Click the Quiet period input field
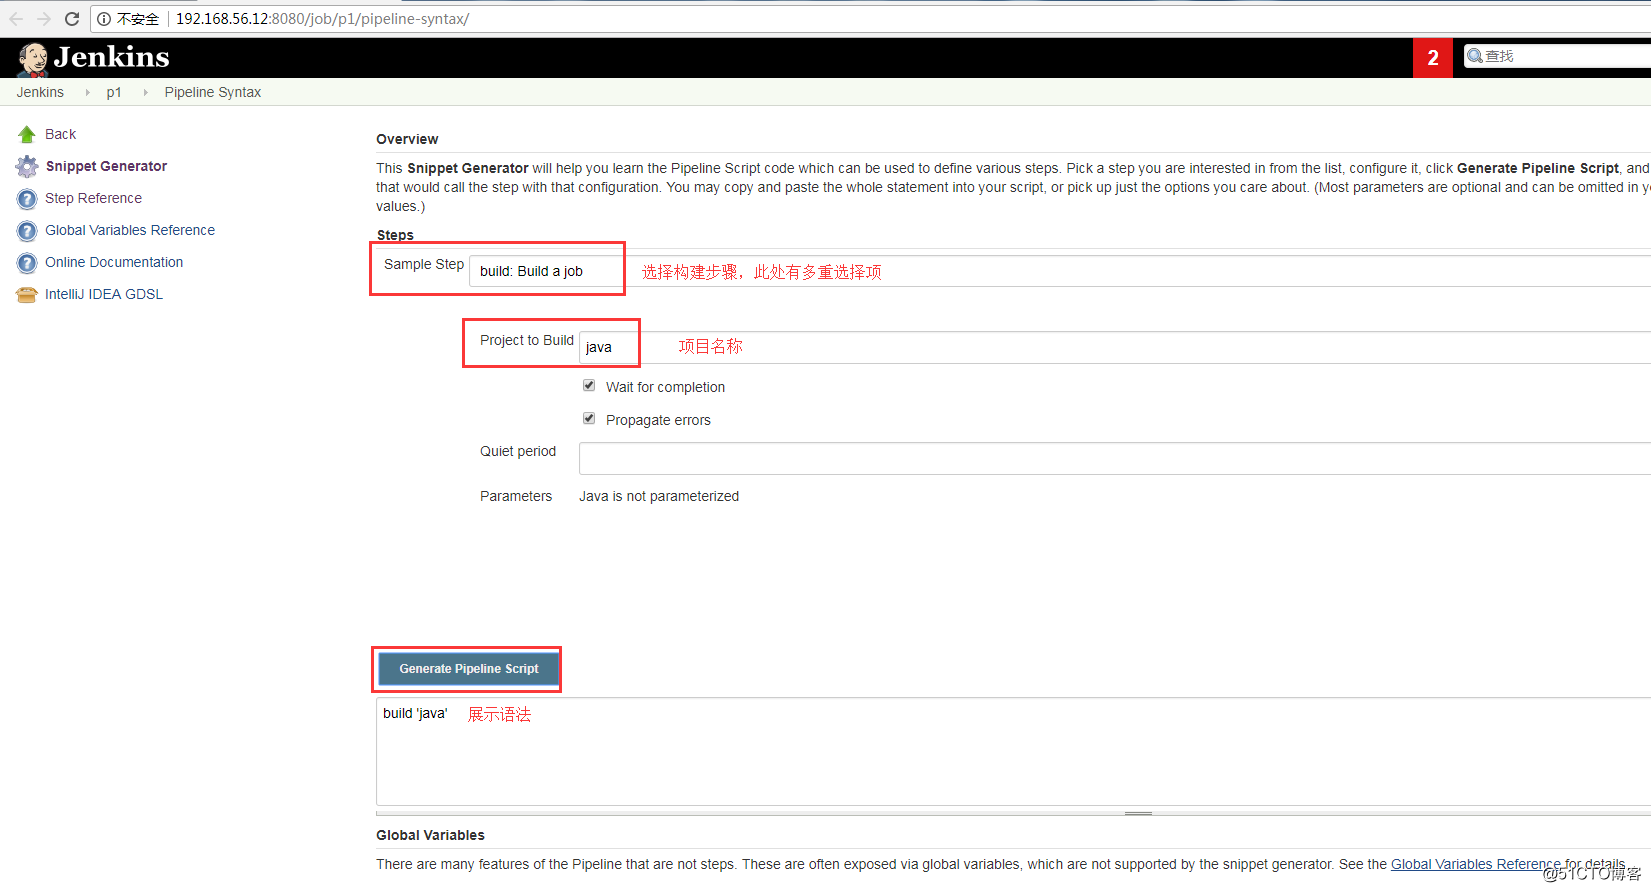This screenshot has height=892, width=1651. (x=1115, y=458)
